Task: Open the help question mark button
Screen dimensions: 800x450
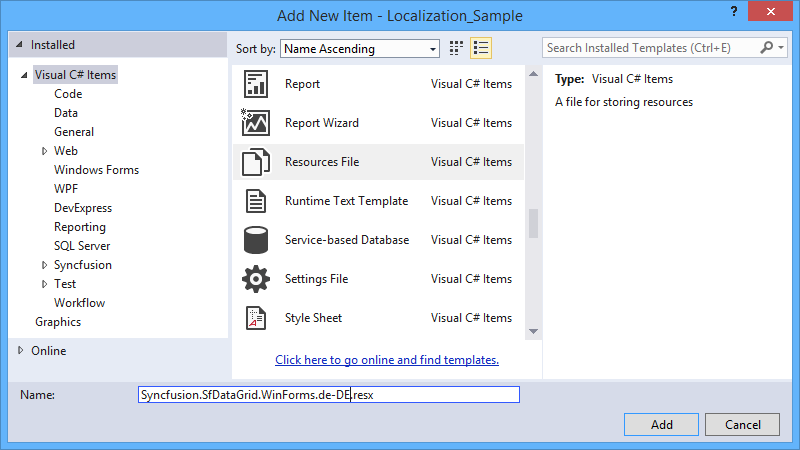Action: tap(734, 11)
